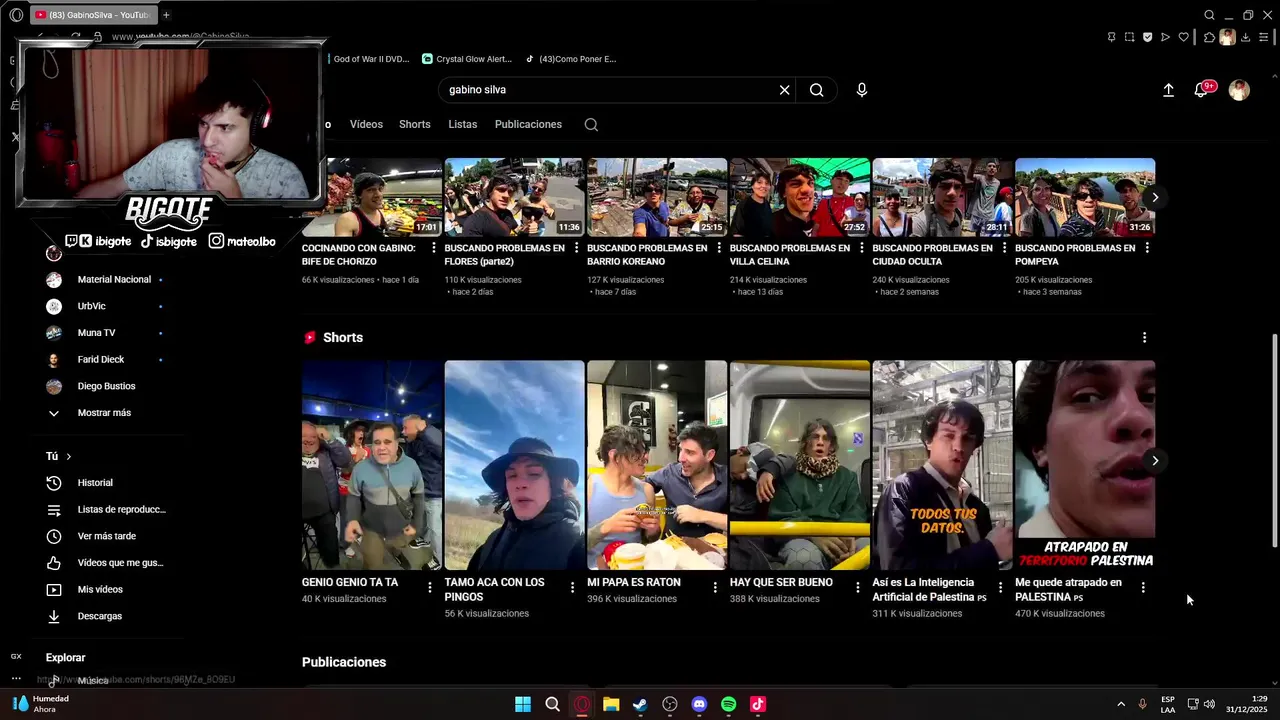Viewport: 1280px width, 720px height.
Task: Play the GENIO GENIO TA TA short thumbnail
Action: tap(372, 465)
